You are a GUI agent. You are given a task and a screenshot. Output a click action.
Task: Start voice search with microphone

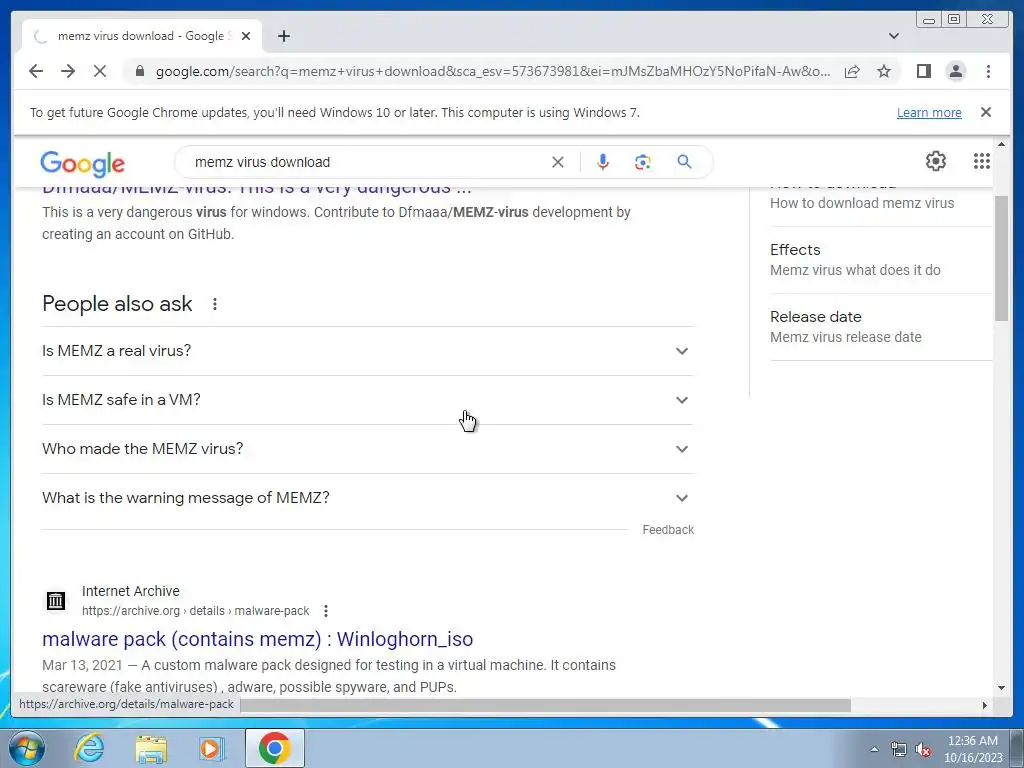[x=603, y=162]
